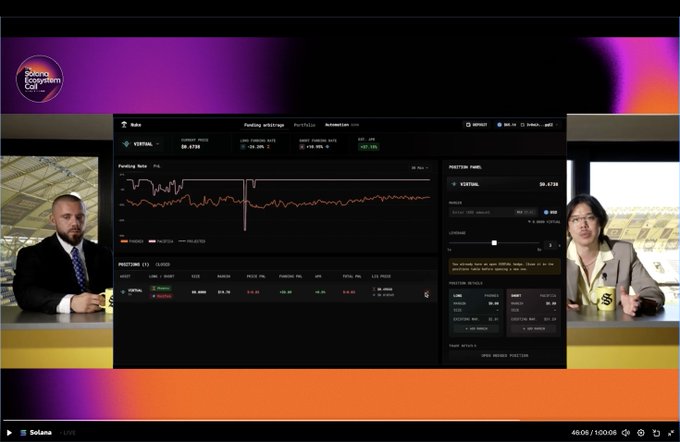680x442 pixels.
Task: Click the open hedge warning notice
Action: (504, 266)
